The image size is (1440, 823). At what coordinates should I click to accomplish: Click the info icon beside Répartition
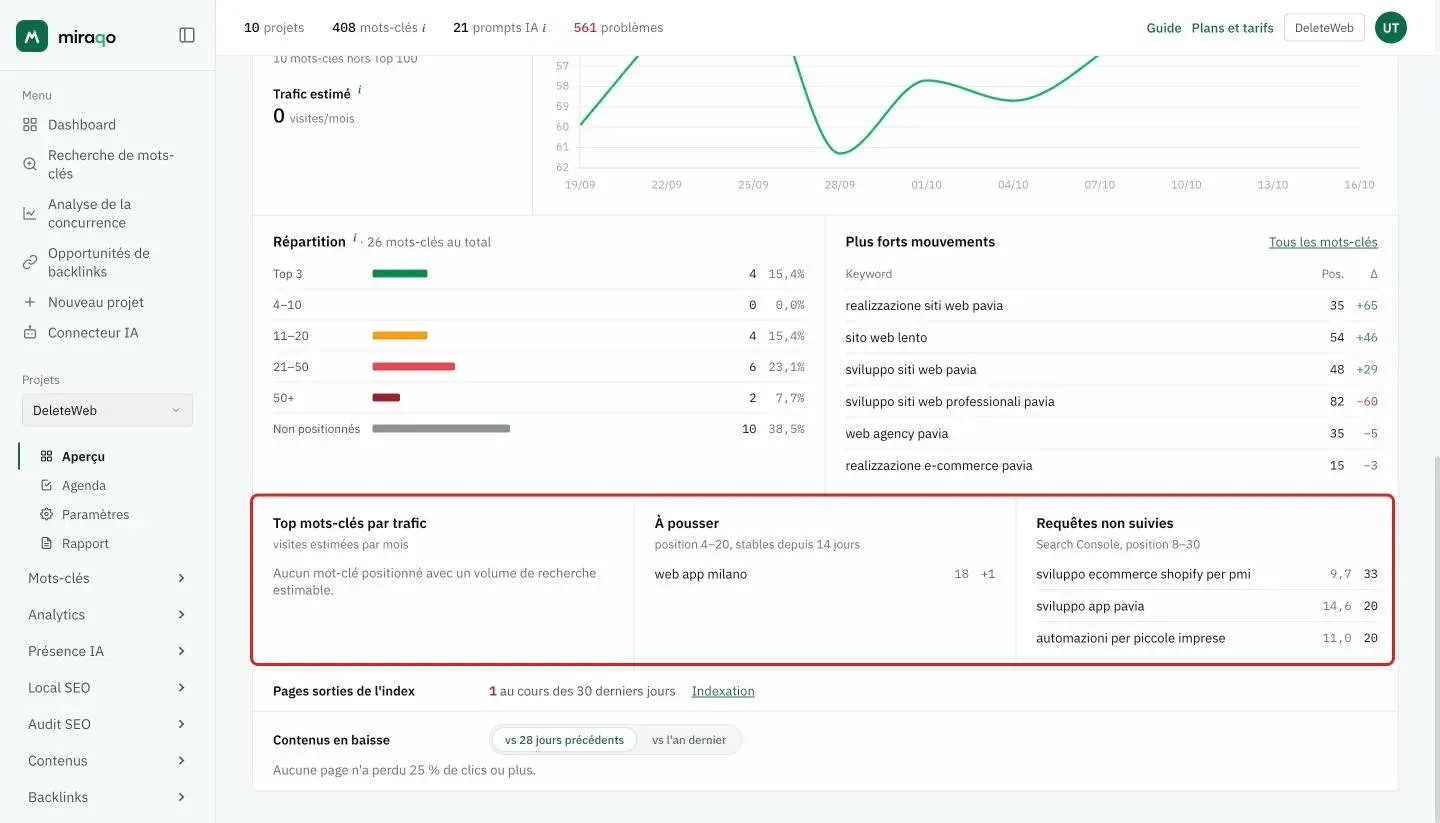[354, 239]
